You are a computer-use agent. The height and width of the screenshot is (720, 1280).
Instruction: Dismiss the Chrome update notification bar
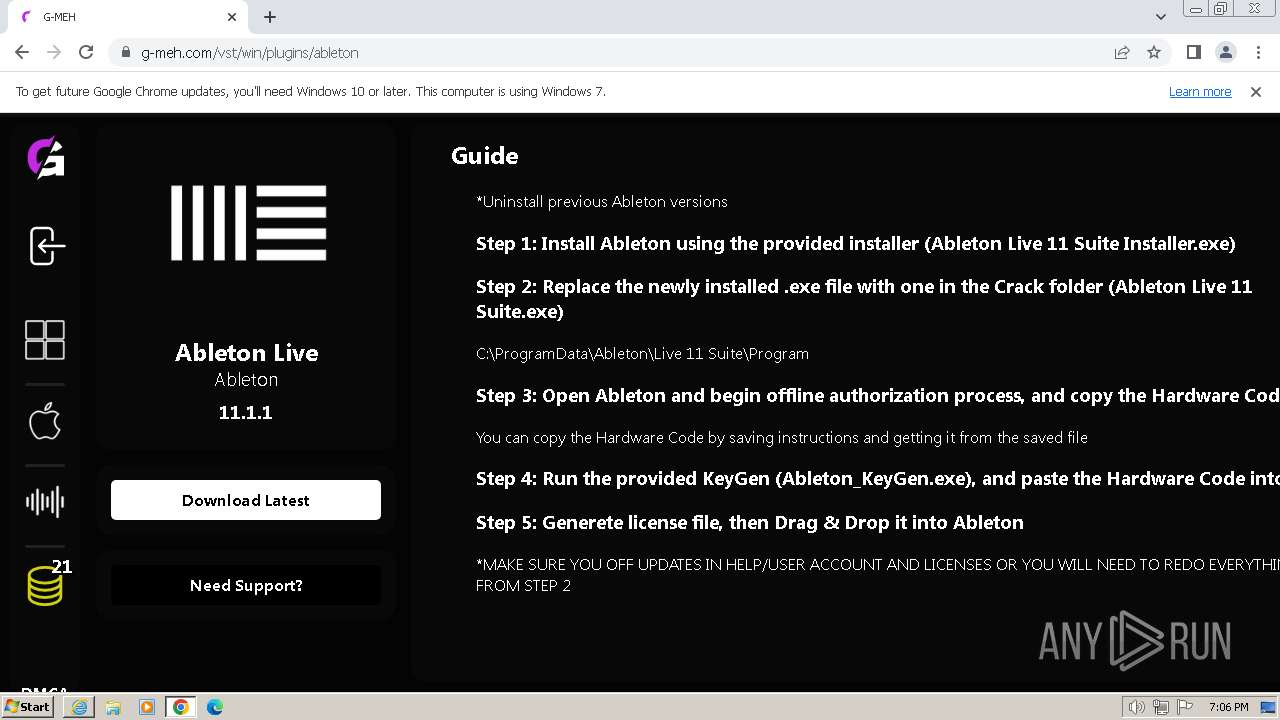[x=1256, y=91]
